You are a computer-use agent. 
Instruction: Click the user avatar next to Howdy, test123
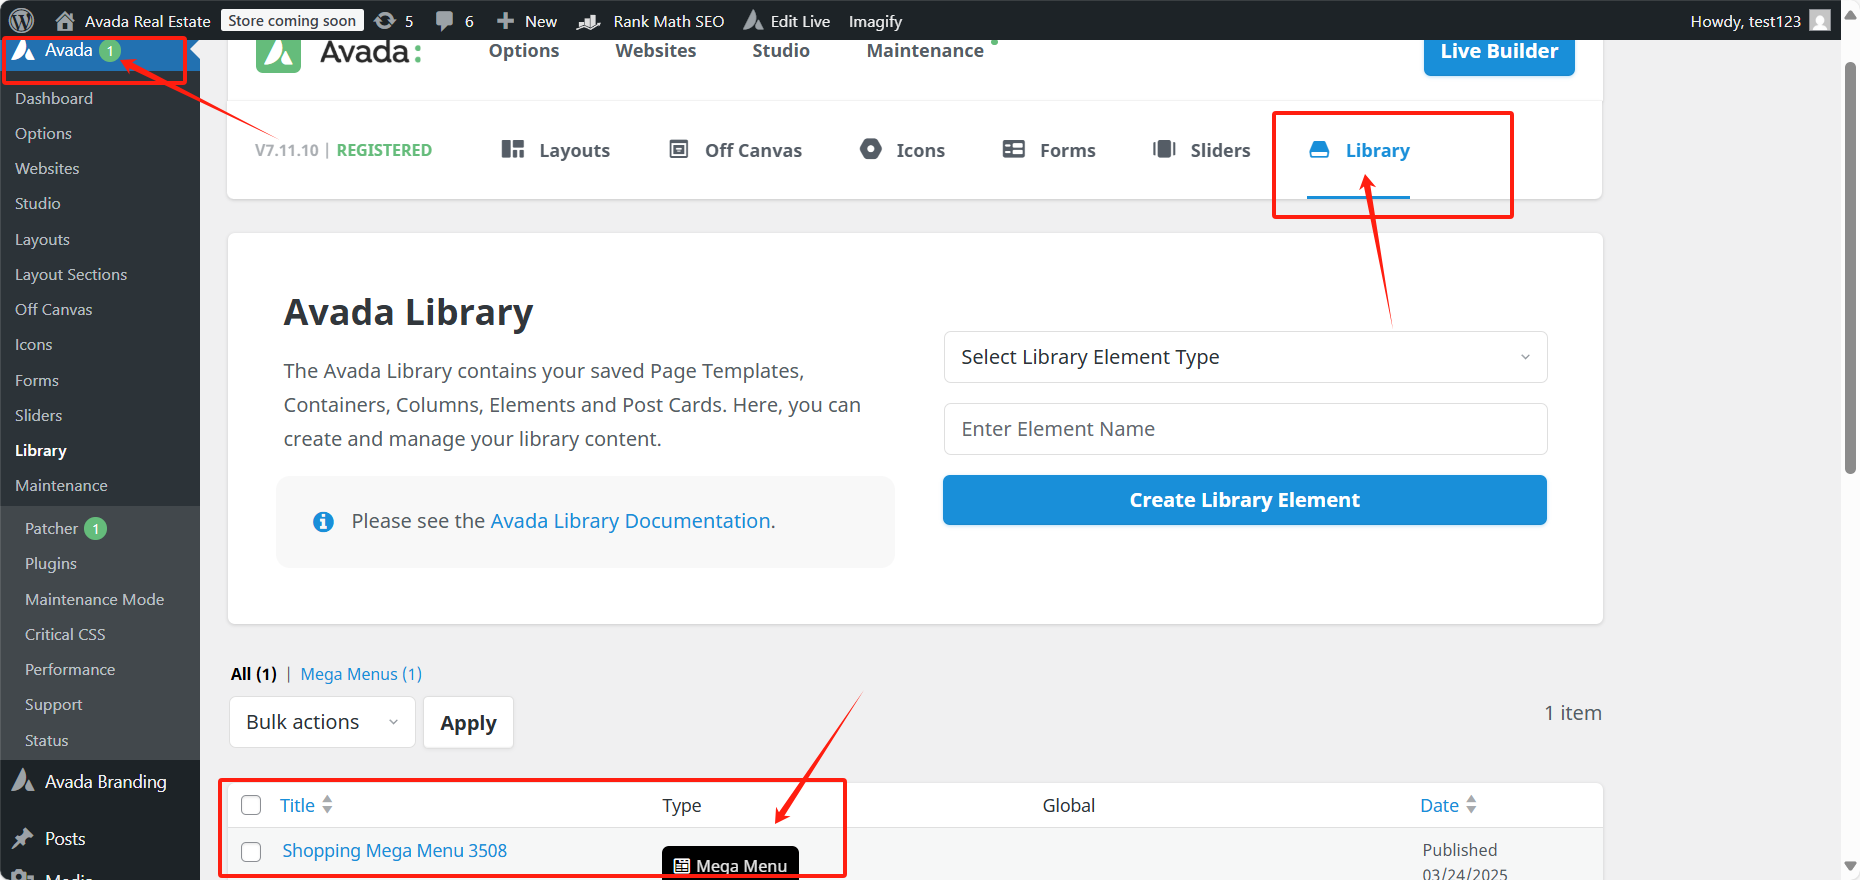click(1820, 20)
